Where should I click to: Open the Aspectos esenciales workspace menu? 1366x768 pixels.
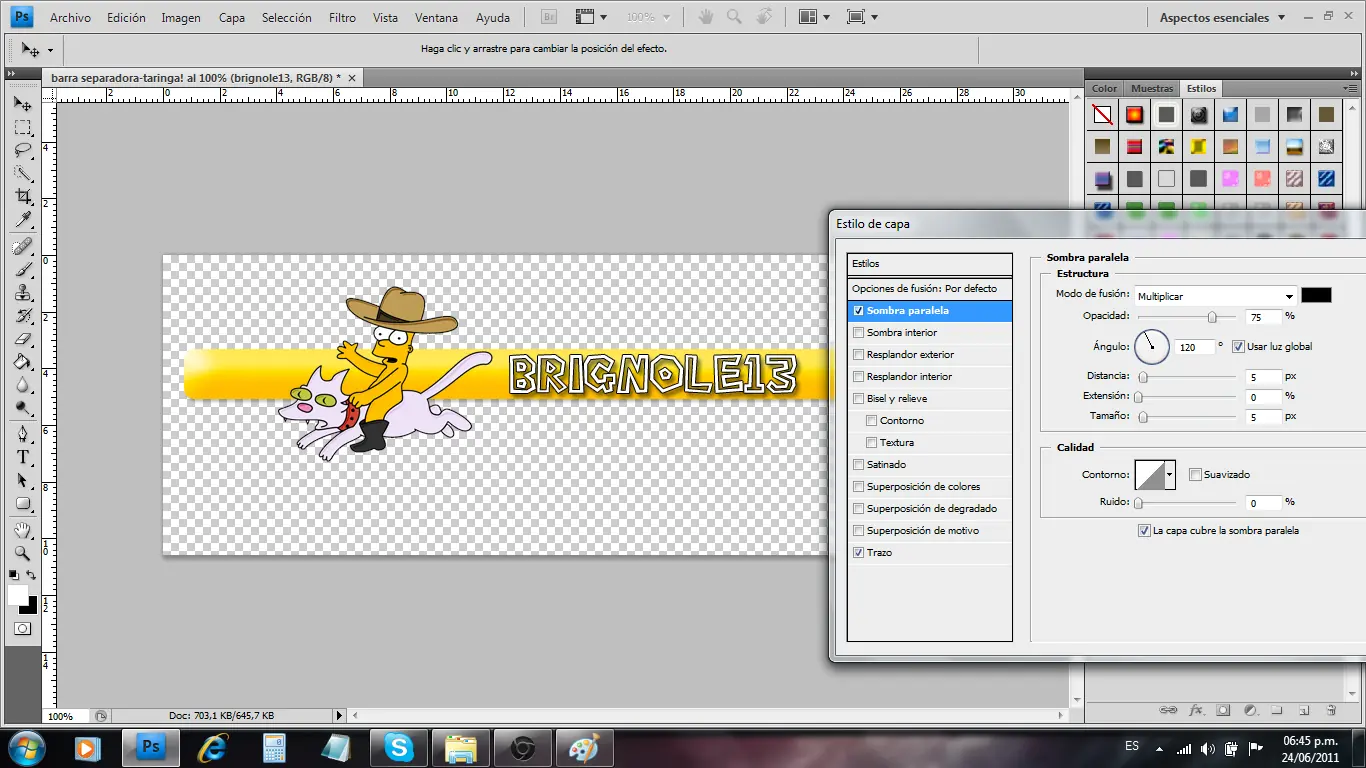click(x=1221, y=17)
